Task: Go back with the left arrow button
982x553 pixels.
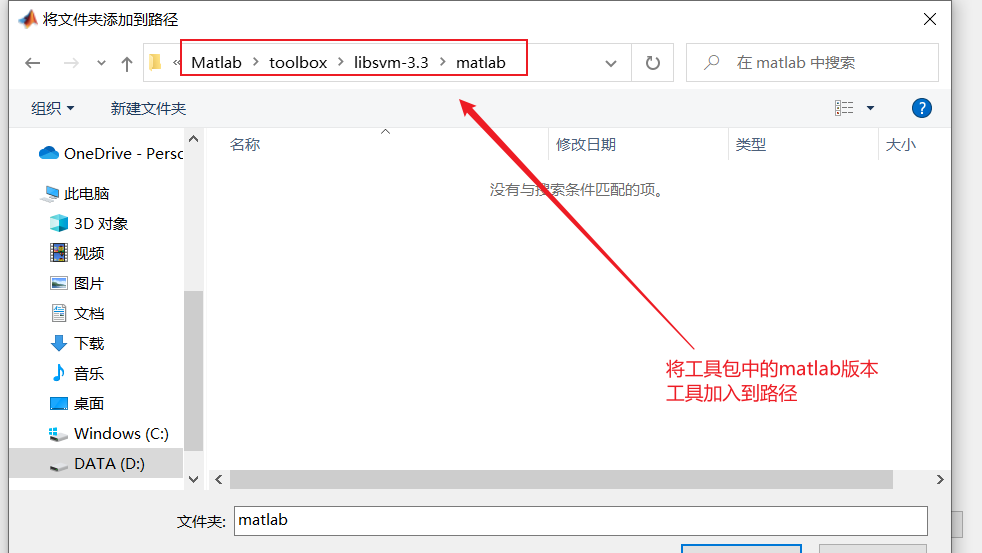Action: point(33,63)
